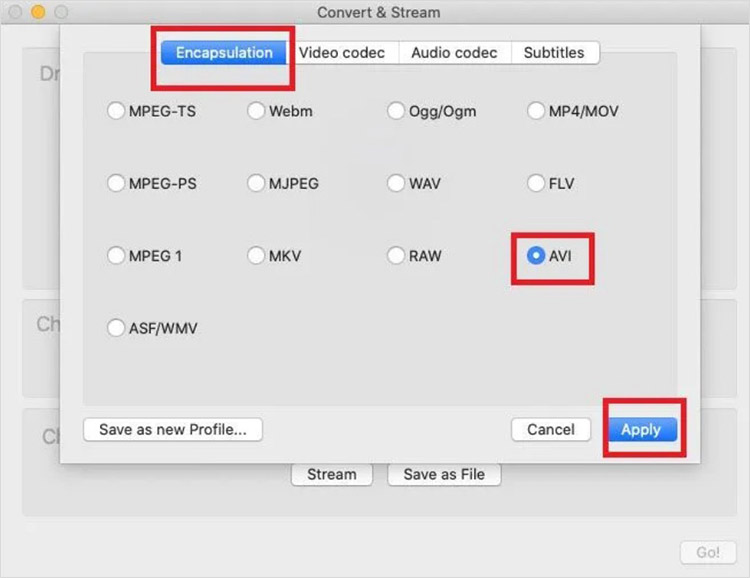Click the Save as File button
Viewport: 750px width, 578px height.
pyautogui.click(x=444, y=474)
